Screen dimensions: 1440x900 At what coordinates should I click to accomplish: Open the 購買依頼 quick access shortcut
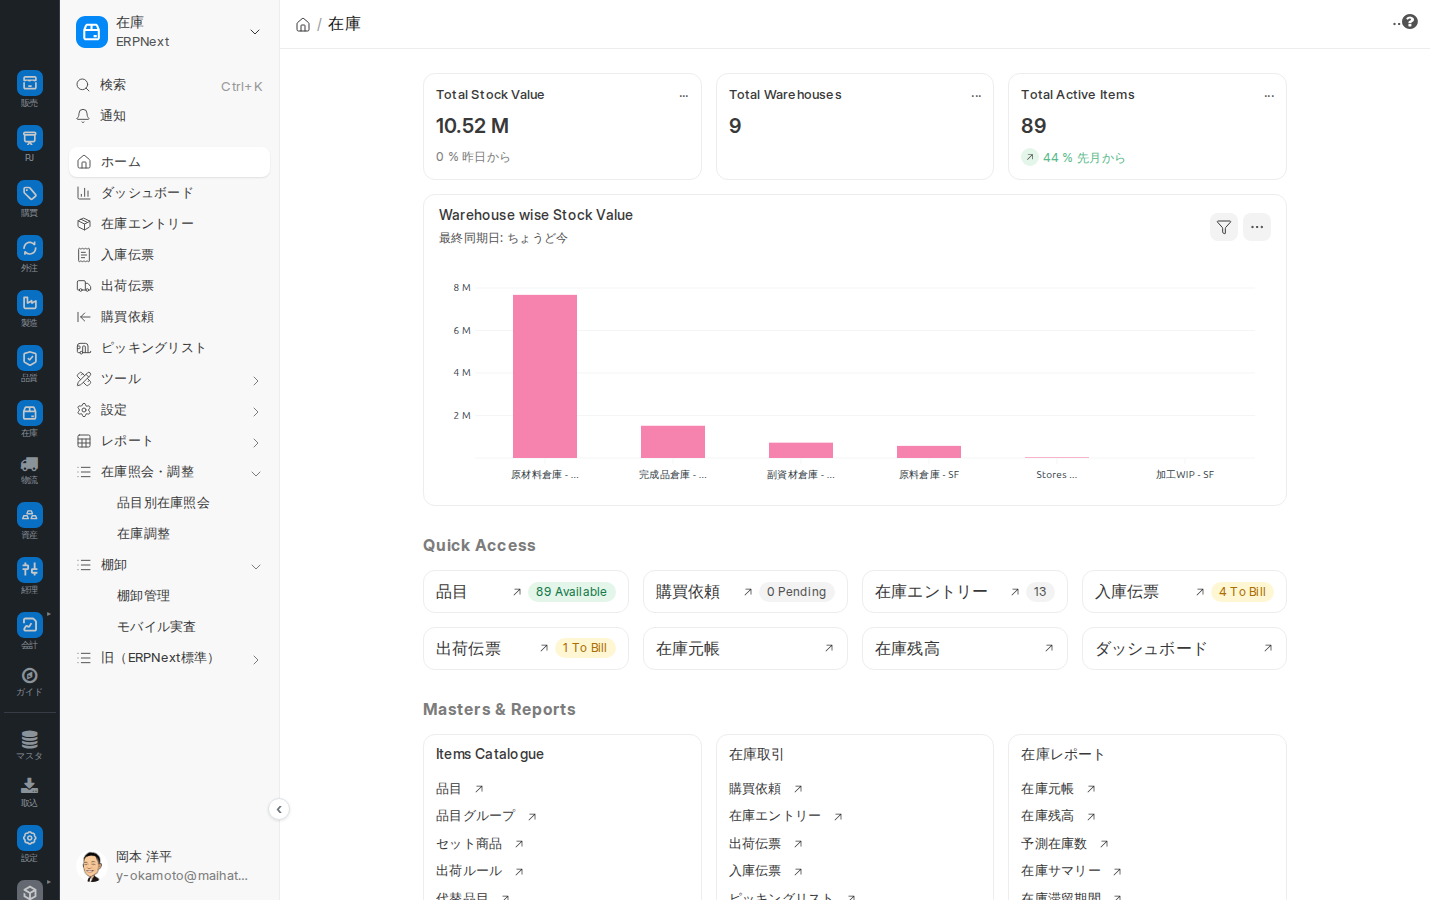tap(745, 592)
